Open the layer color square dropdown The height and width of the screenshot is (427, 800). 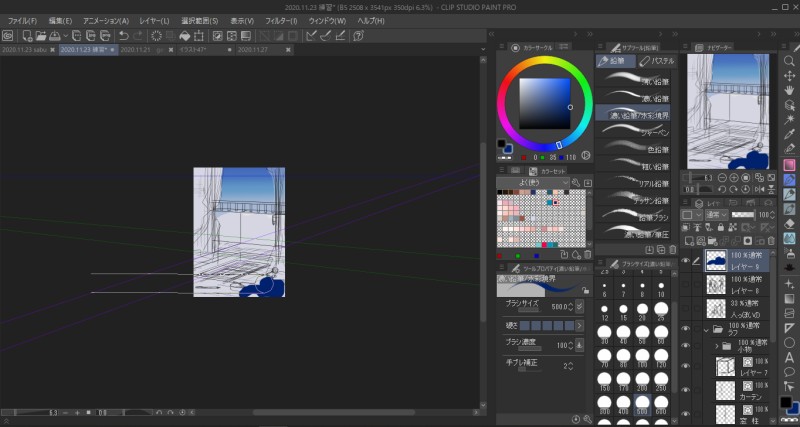692,215
